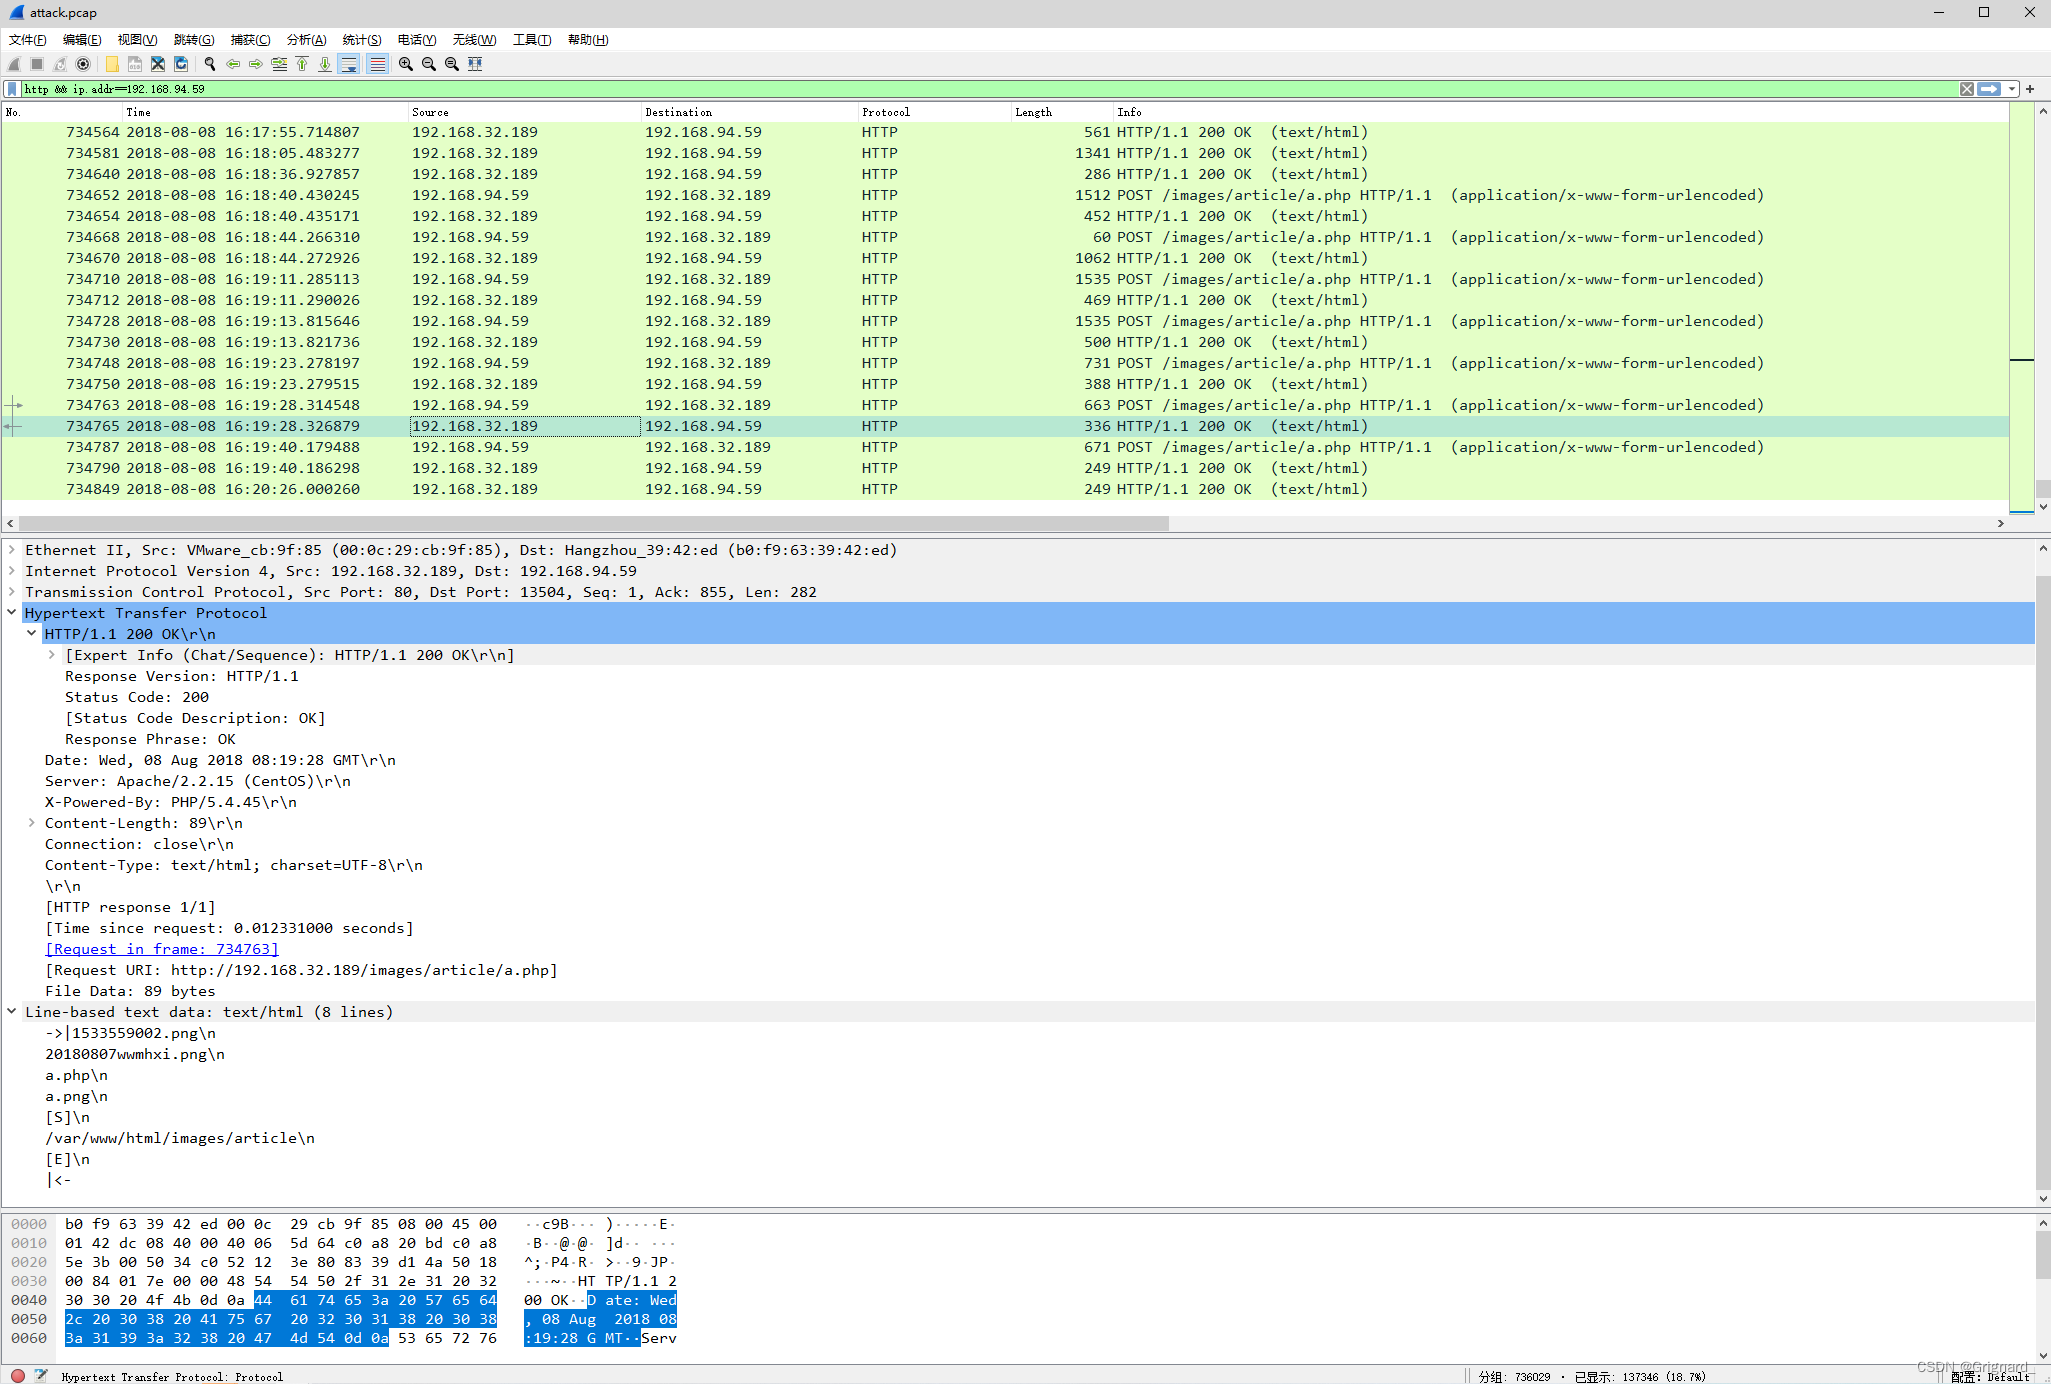Collapse Line-based text data section
This screenshot has width=2051, height=1384.
12,1012
